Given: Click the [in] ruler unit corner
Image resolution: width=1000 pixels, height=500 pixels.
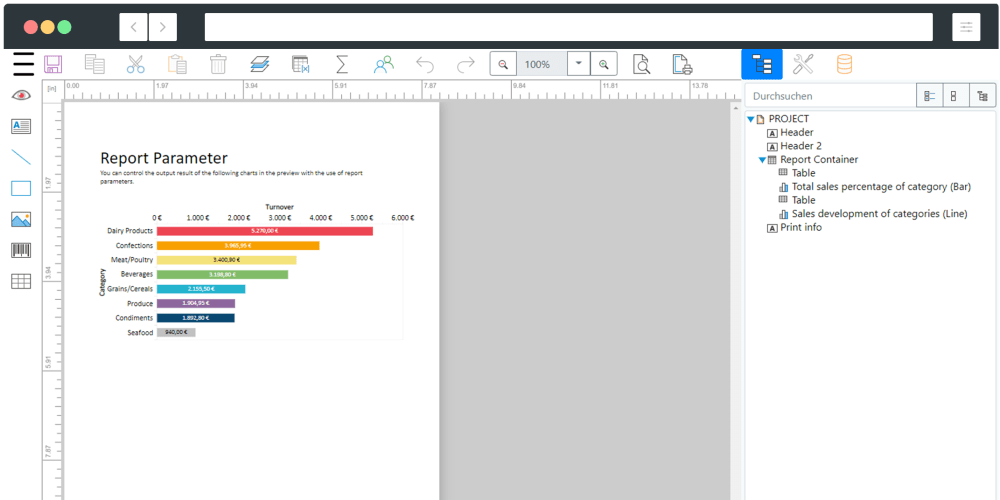Looking at the screenshot, I should pos(52,88).
